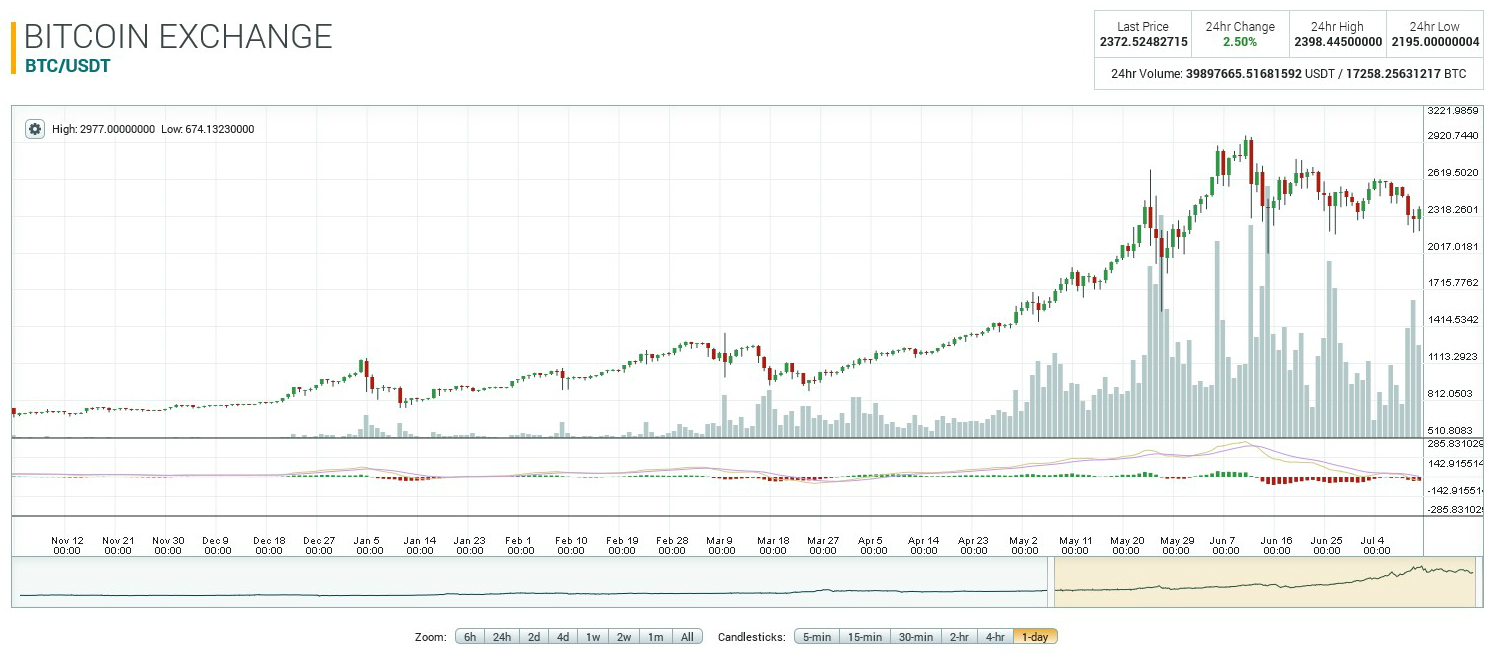
Task: Switch candlesticks to 4-hr
Action: (x=995, y=637)
